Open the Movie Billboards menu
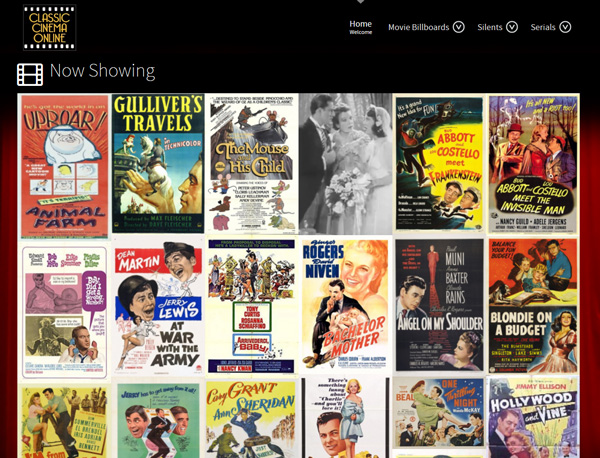Image resolution: width=600 pixels, height=458 pixels. 419,27
